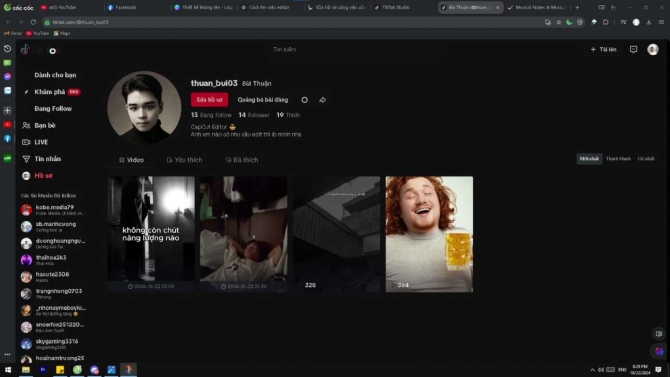Open video thumbnail with 328 views

[x=336, y=234]
